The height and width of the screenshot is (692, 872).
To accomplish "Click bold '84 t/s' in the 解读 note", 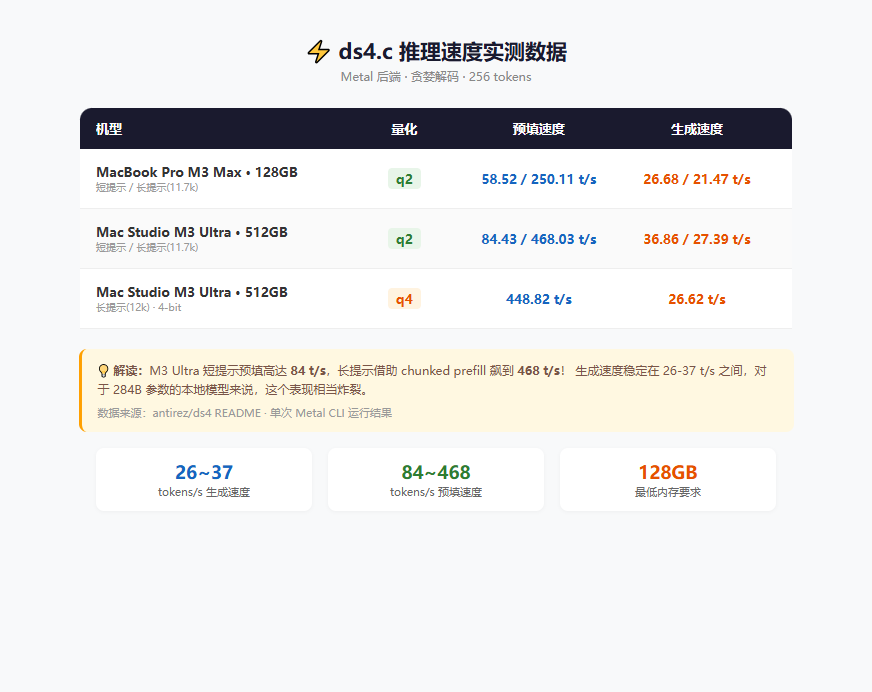I will 308,371.
